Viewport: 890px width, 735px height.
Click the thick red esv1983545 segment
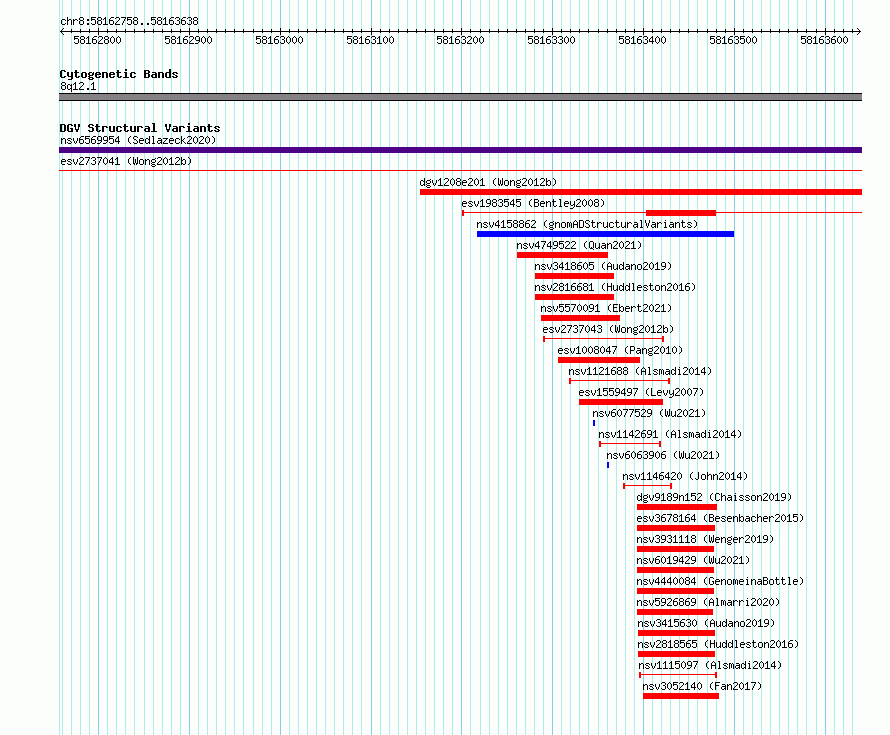click(x=681, y=213)
